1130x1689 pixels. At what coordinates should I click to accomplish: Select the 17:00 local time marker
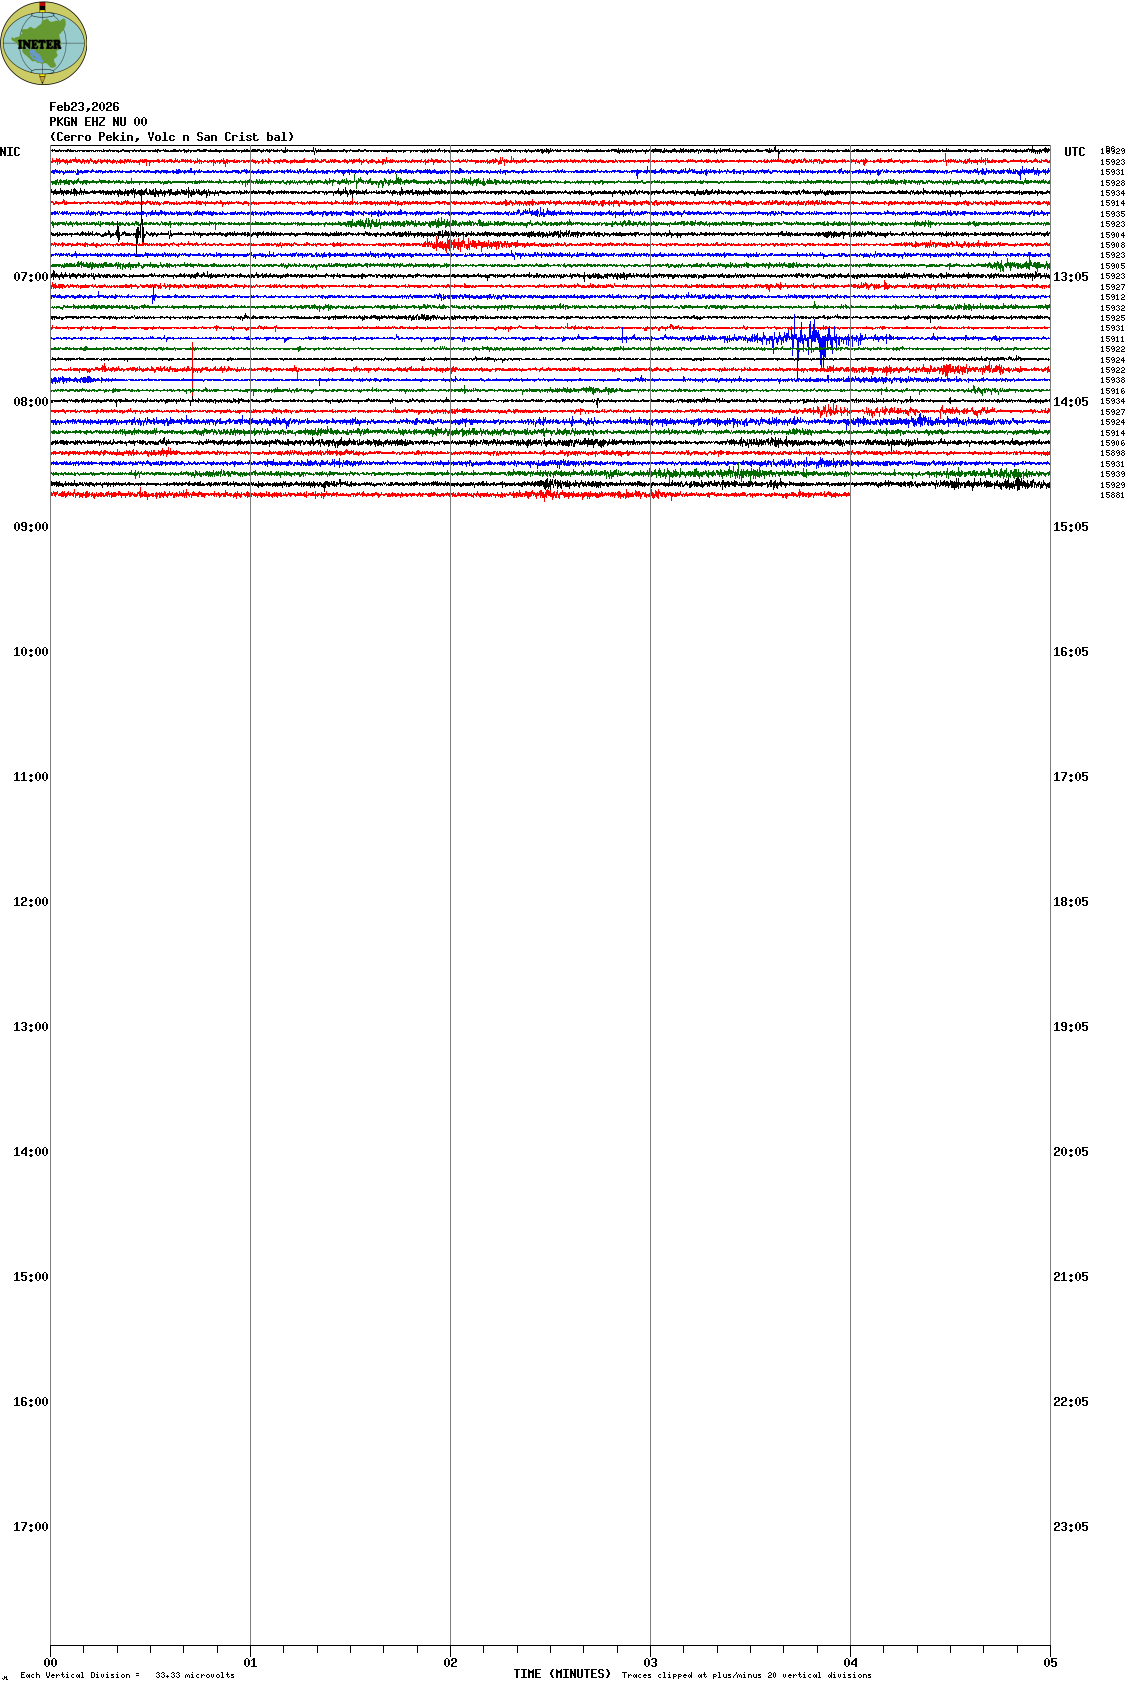(30, 1527)
